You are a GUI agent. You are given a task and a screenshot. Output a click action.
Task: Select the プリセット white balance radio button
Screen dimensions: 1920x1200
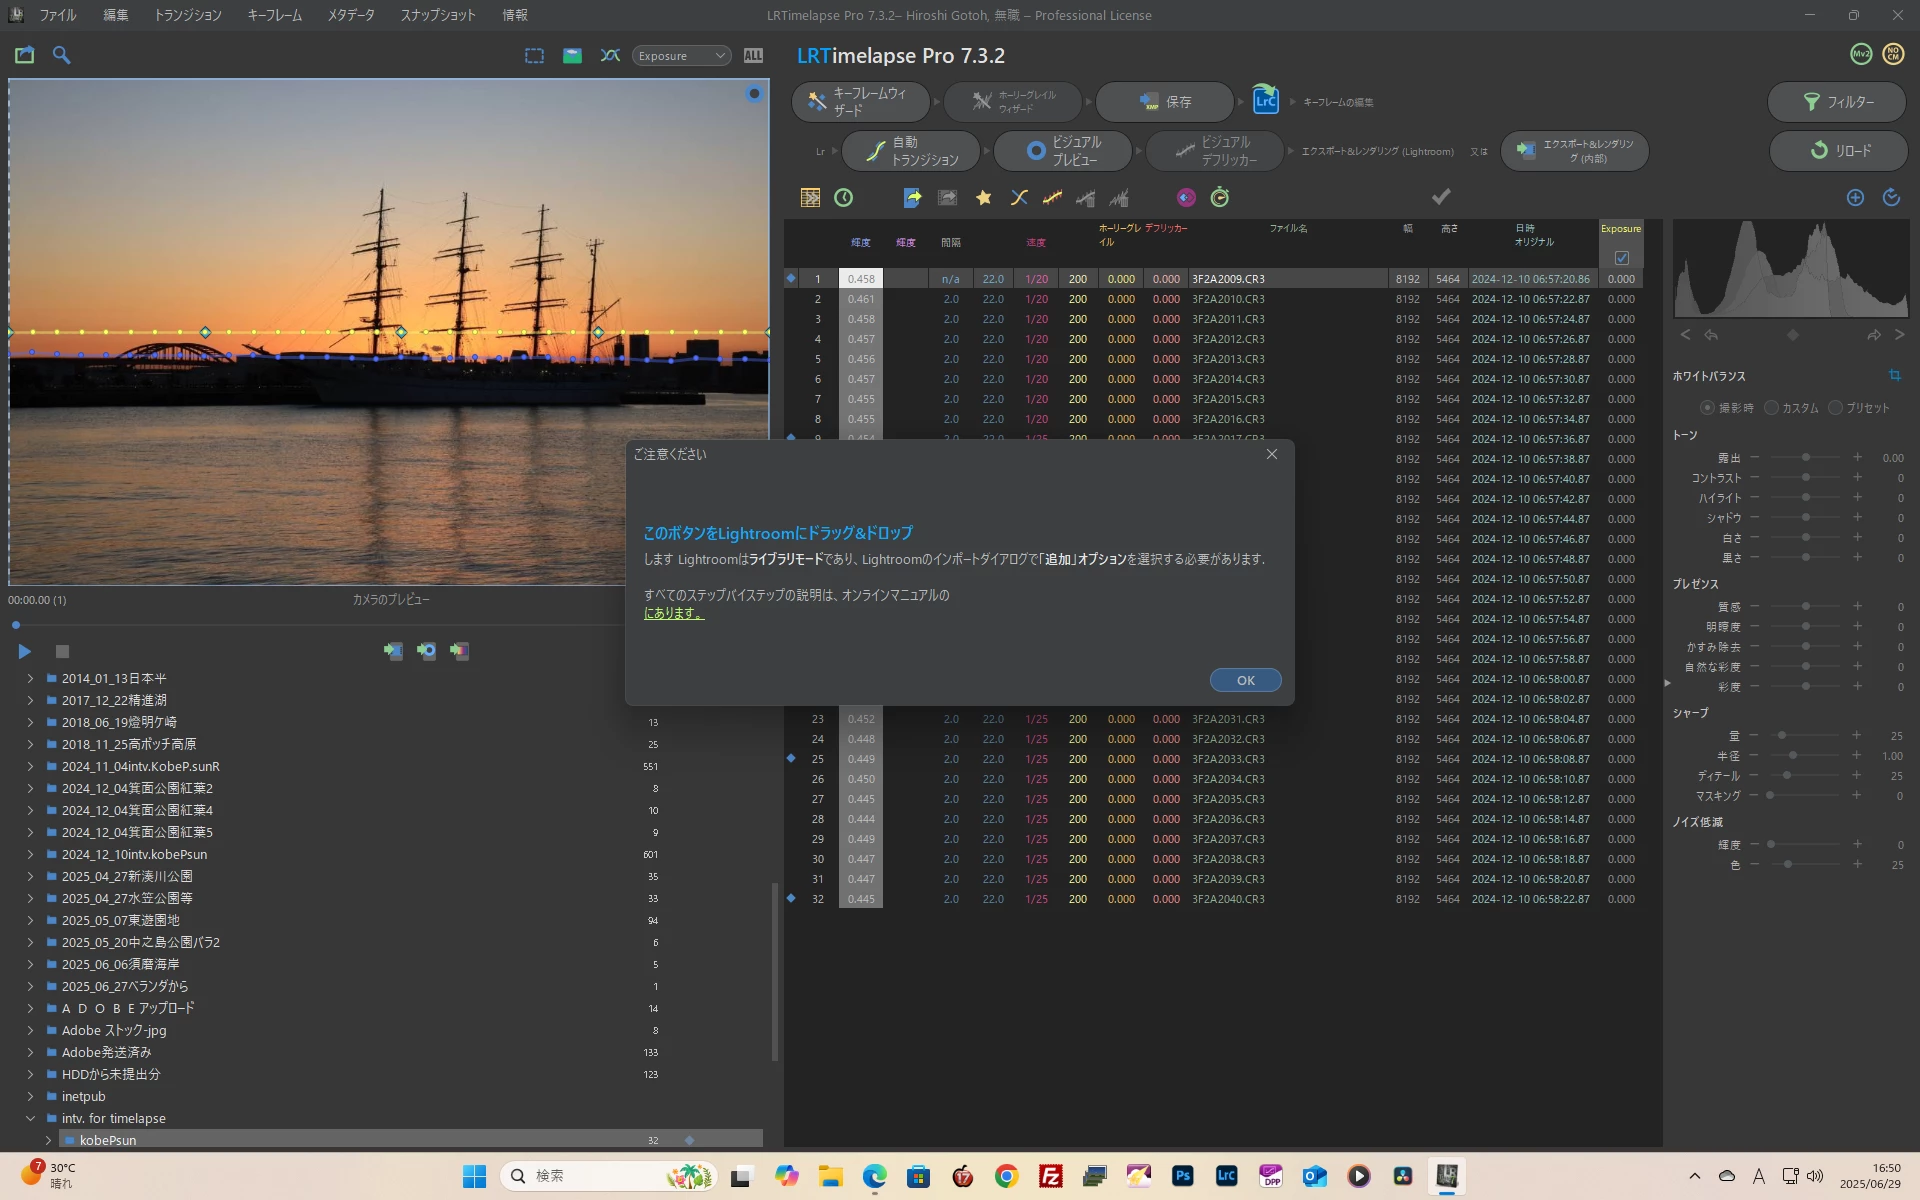pyautogui.click(x=1835, y=408)
